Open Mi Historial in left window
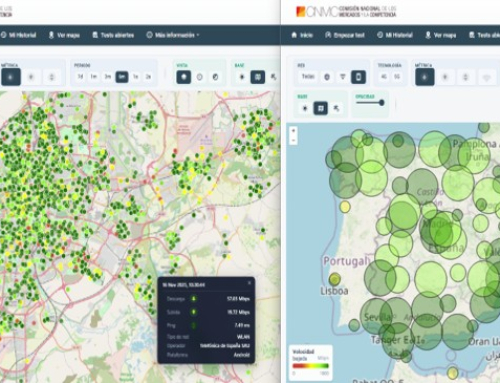The height and width of the screenshot is (383, 500). (19, 35)
